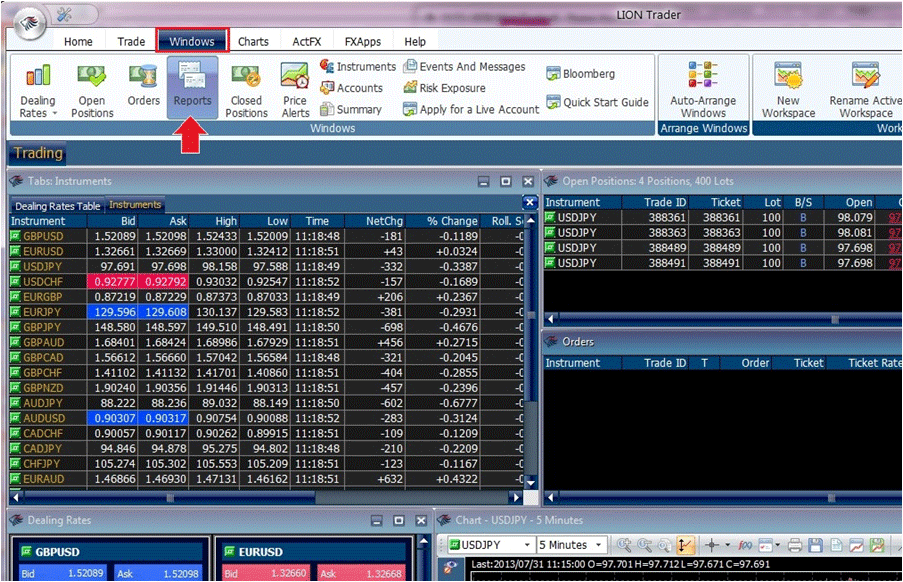Switch to the Trade ribbon tab
This screenshot has width=903, height=582.
(x=131, y=41)
